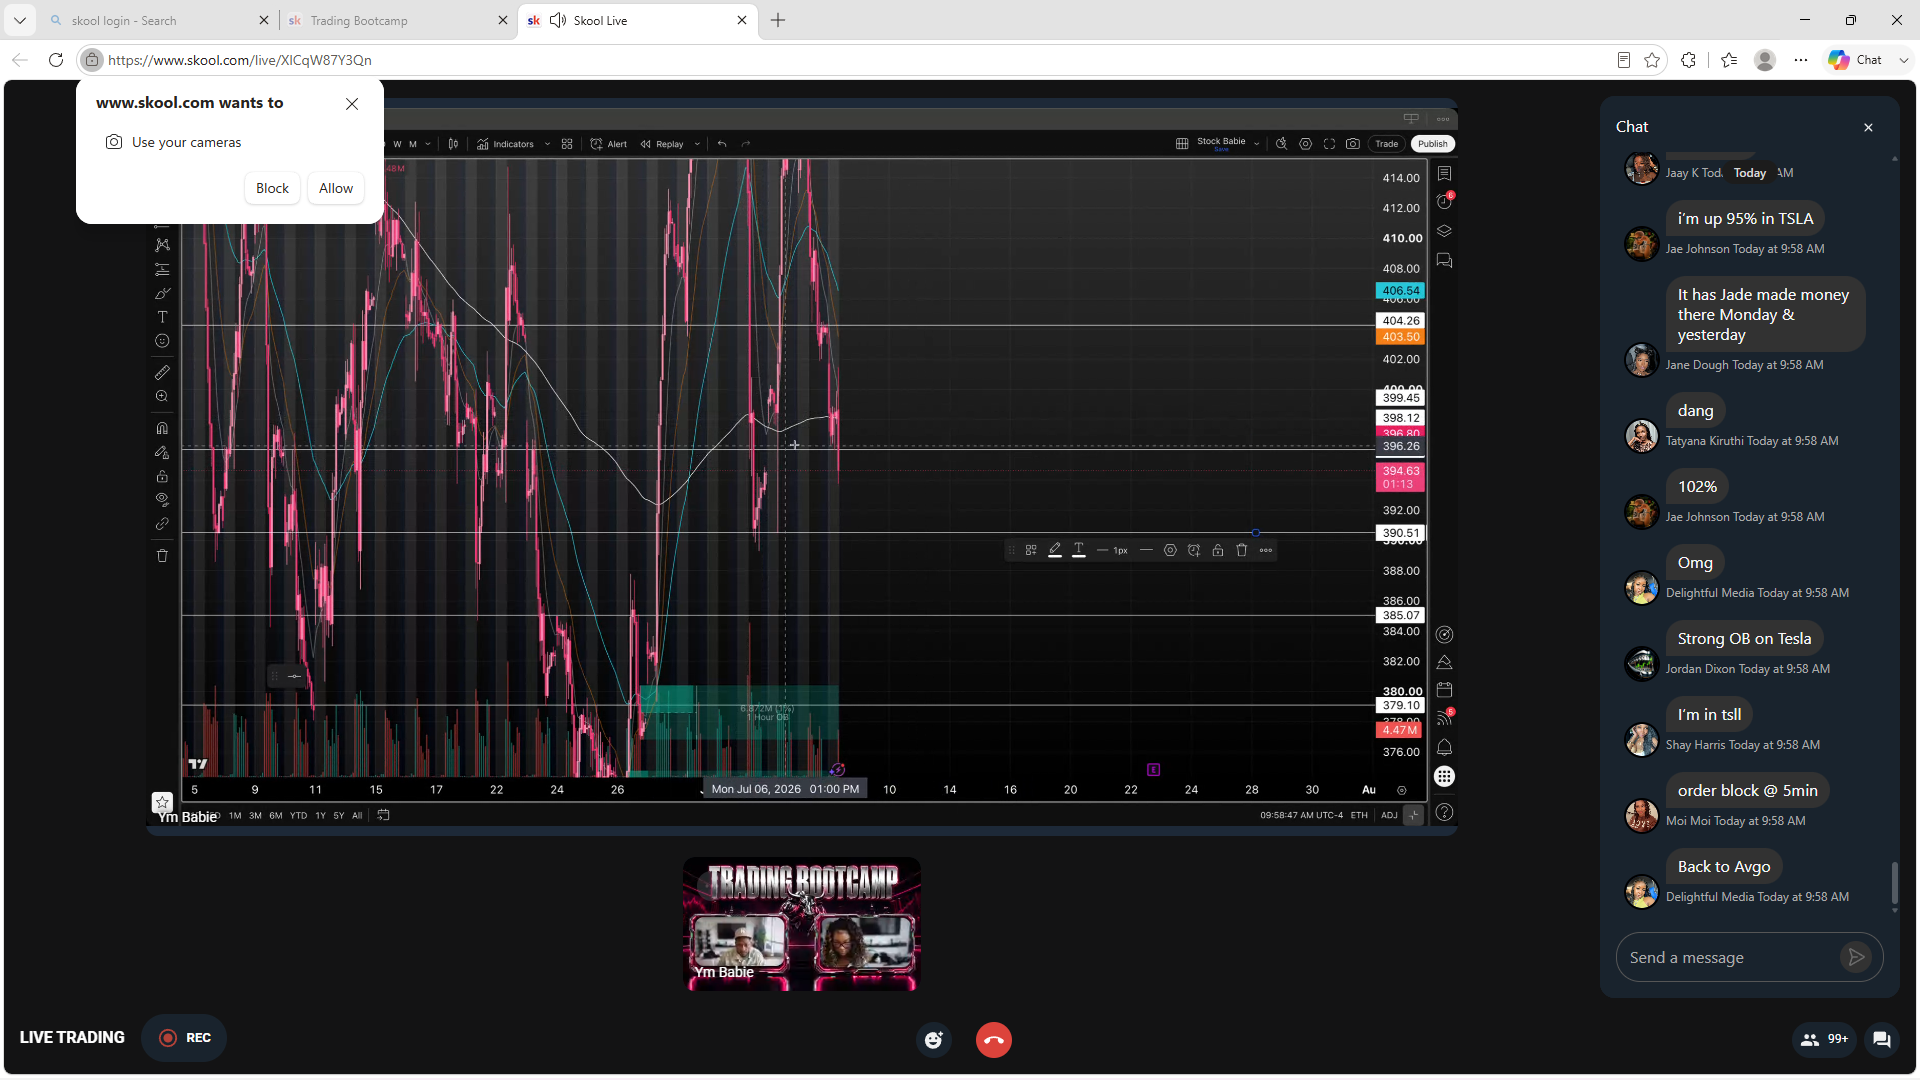Open the emoji icons tool in chart sidebar

[x=162, y=341]
